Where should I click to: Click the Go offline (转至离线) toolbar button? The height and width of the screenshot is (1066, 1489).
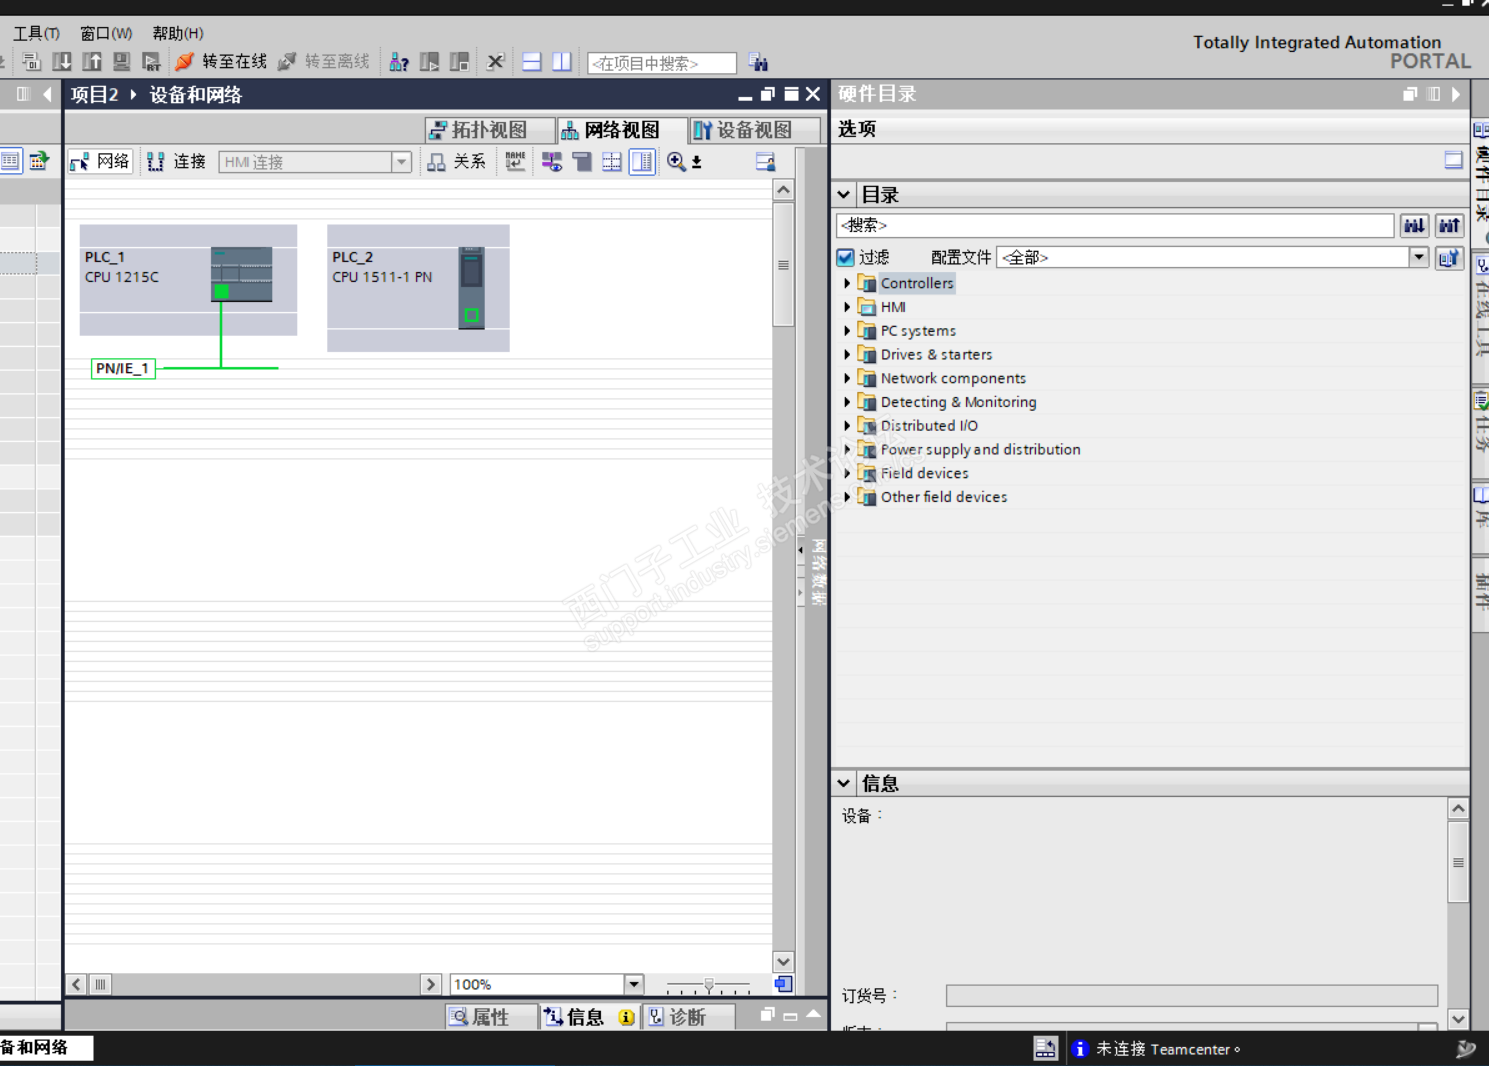pos(324,62)
